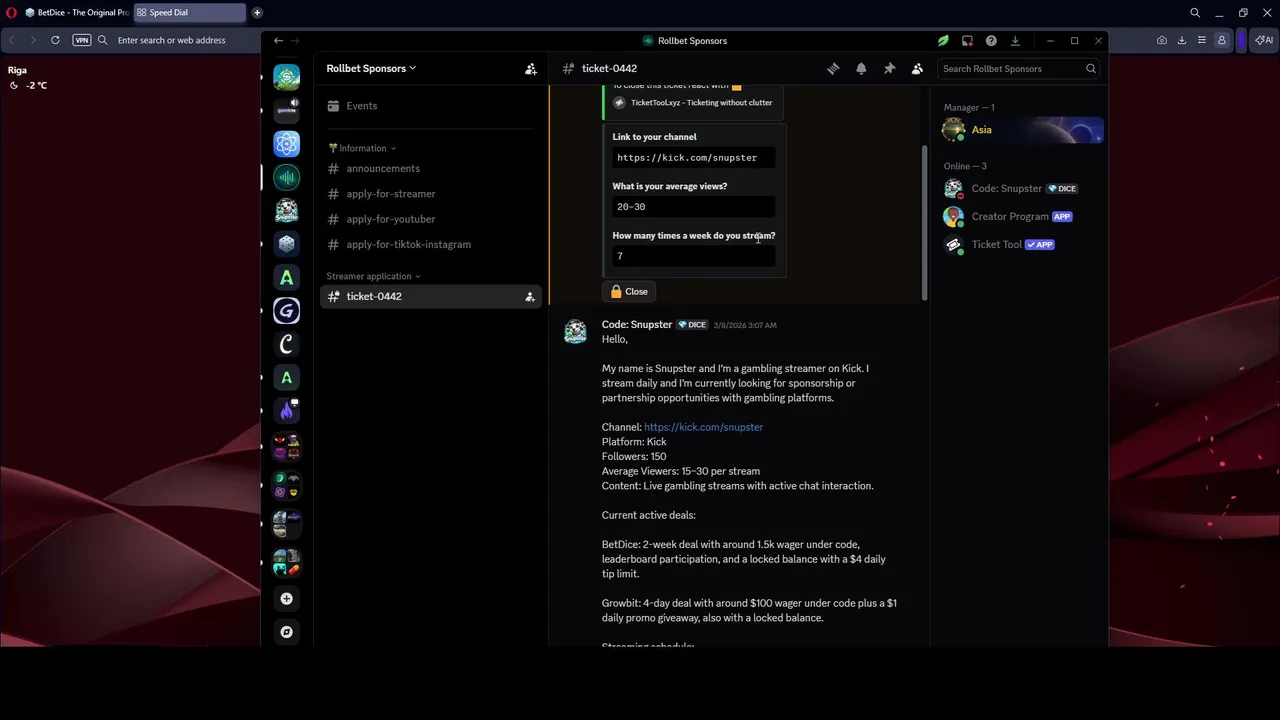The width and height of the screenshot is (1280, 720).
Task: Select the blue atom server icon
Action: [x=287, y=144]
